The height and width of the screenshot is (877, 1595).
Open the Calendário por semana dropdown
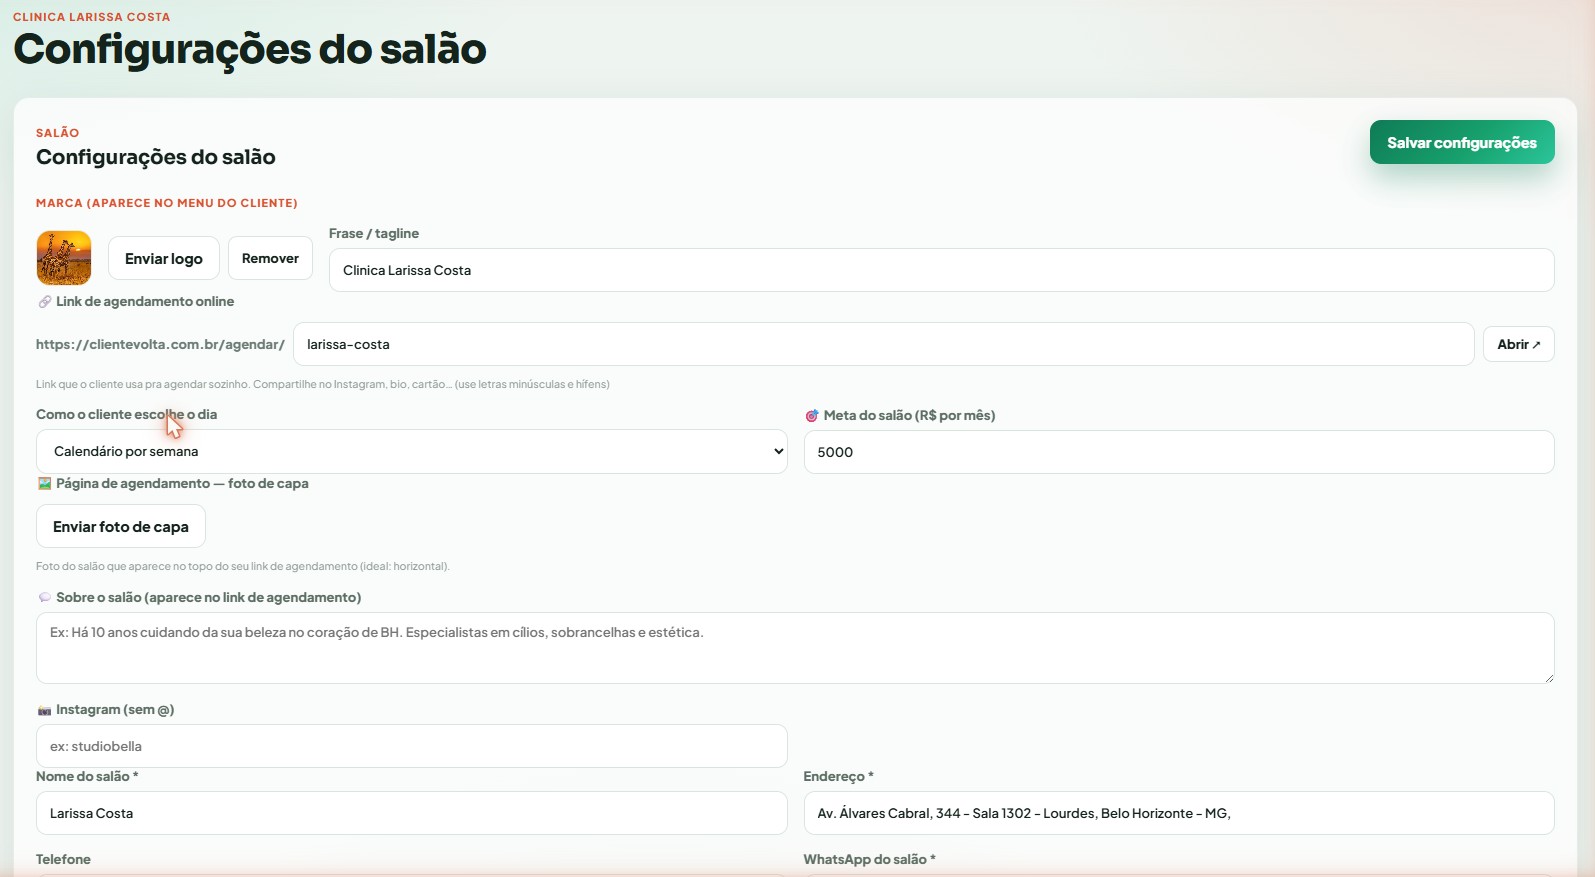click(x=411, y=451)
